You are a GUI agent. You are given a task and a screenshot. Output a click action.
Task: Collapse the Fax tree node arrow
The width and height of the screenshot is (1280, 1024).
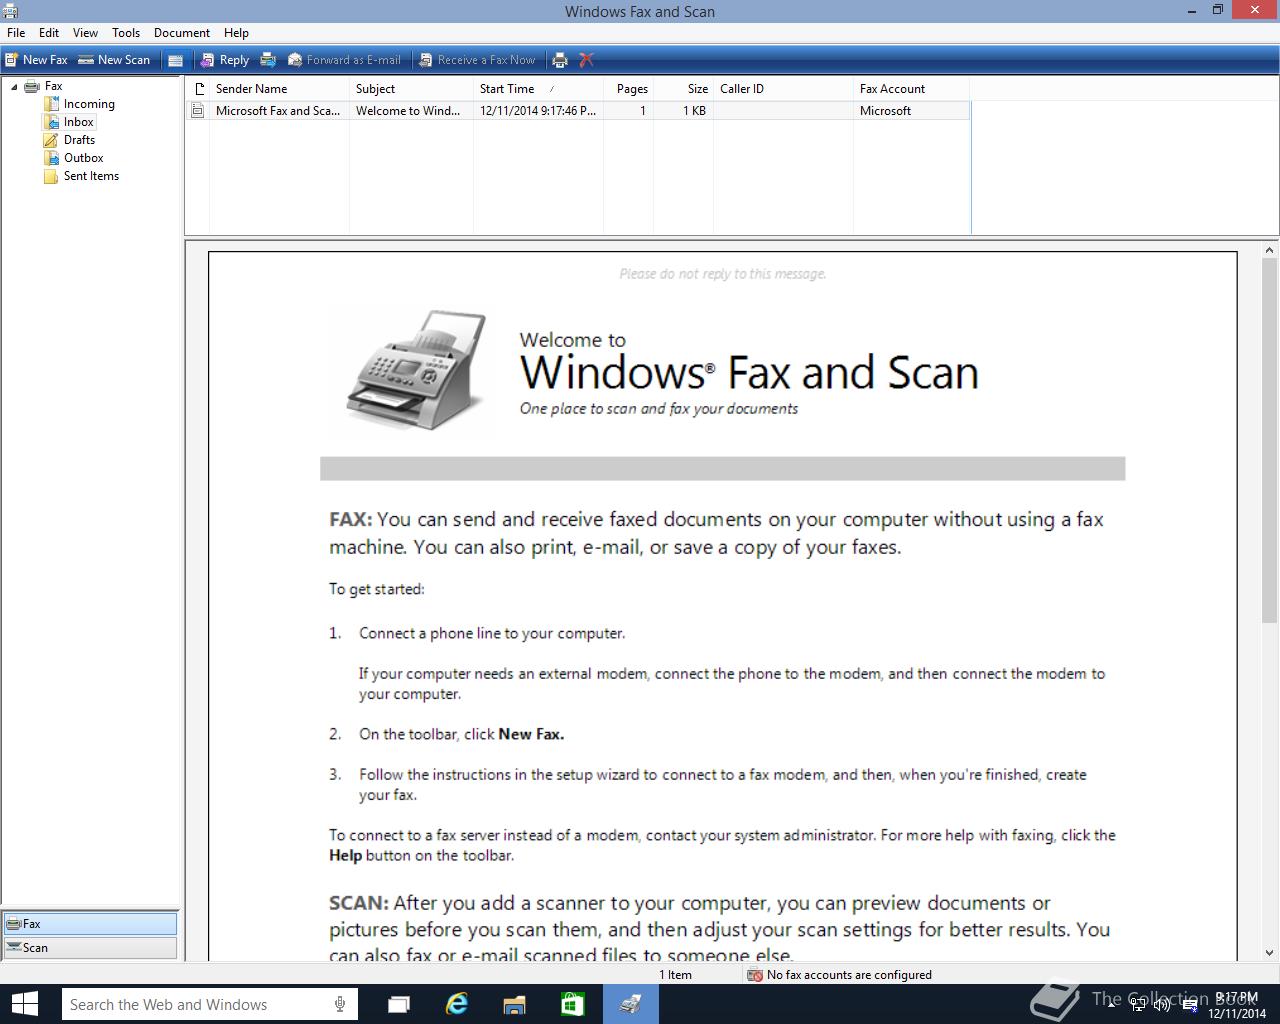(14, 86)
